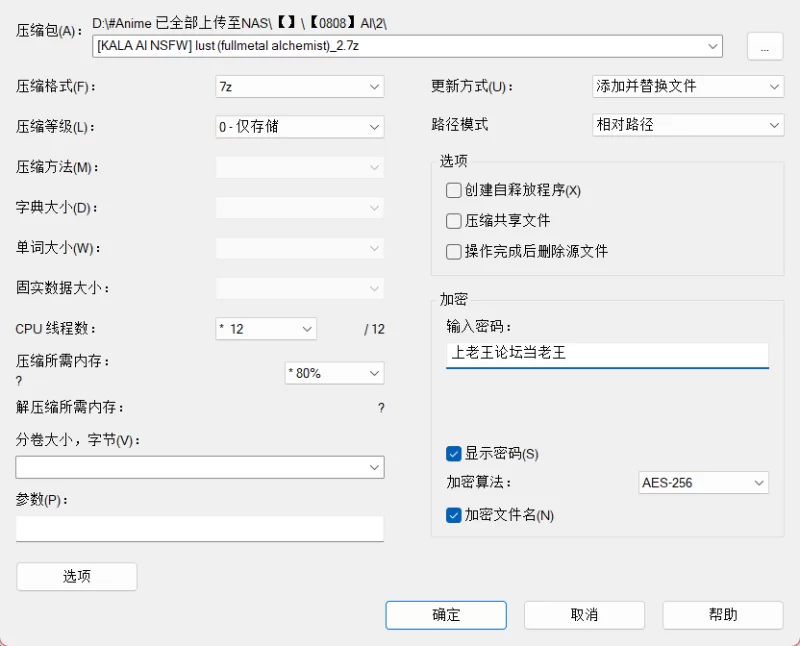Check the 压缩共享文件 option
The image size is (800, 646).
pyautogui.click(x=454, y=220)
